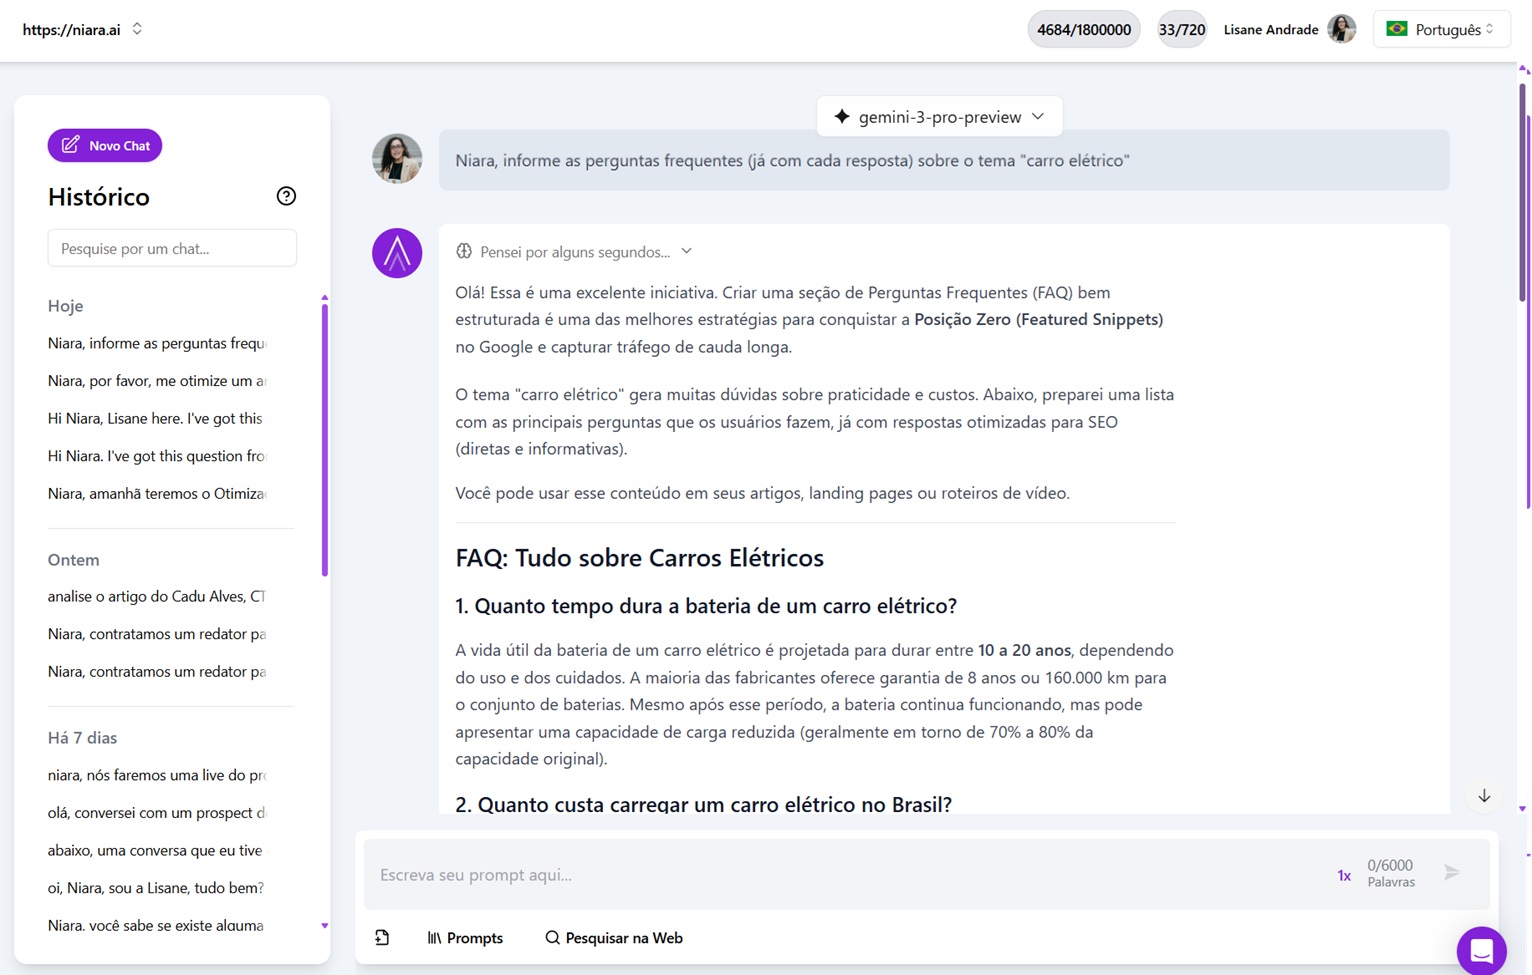Open the Novo Chat editor icon
This screenshot has width=1532, height=975.
click(x=70, y=145)
